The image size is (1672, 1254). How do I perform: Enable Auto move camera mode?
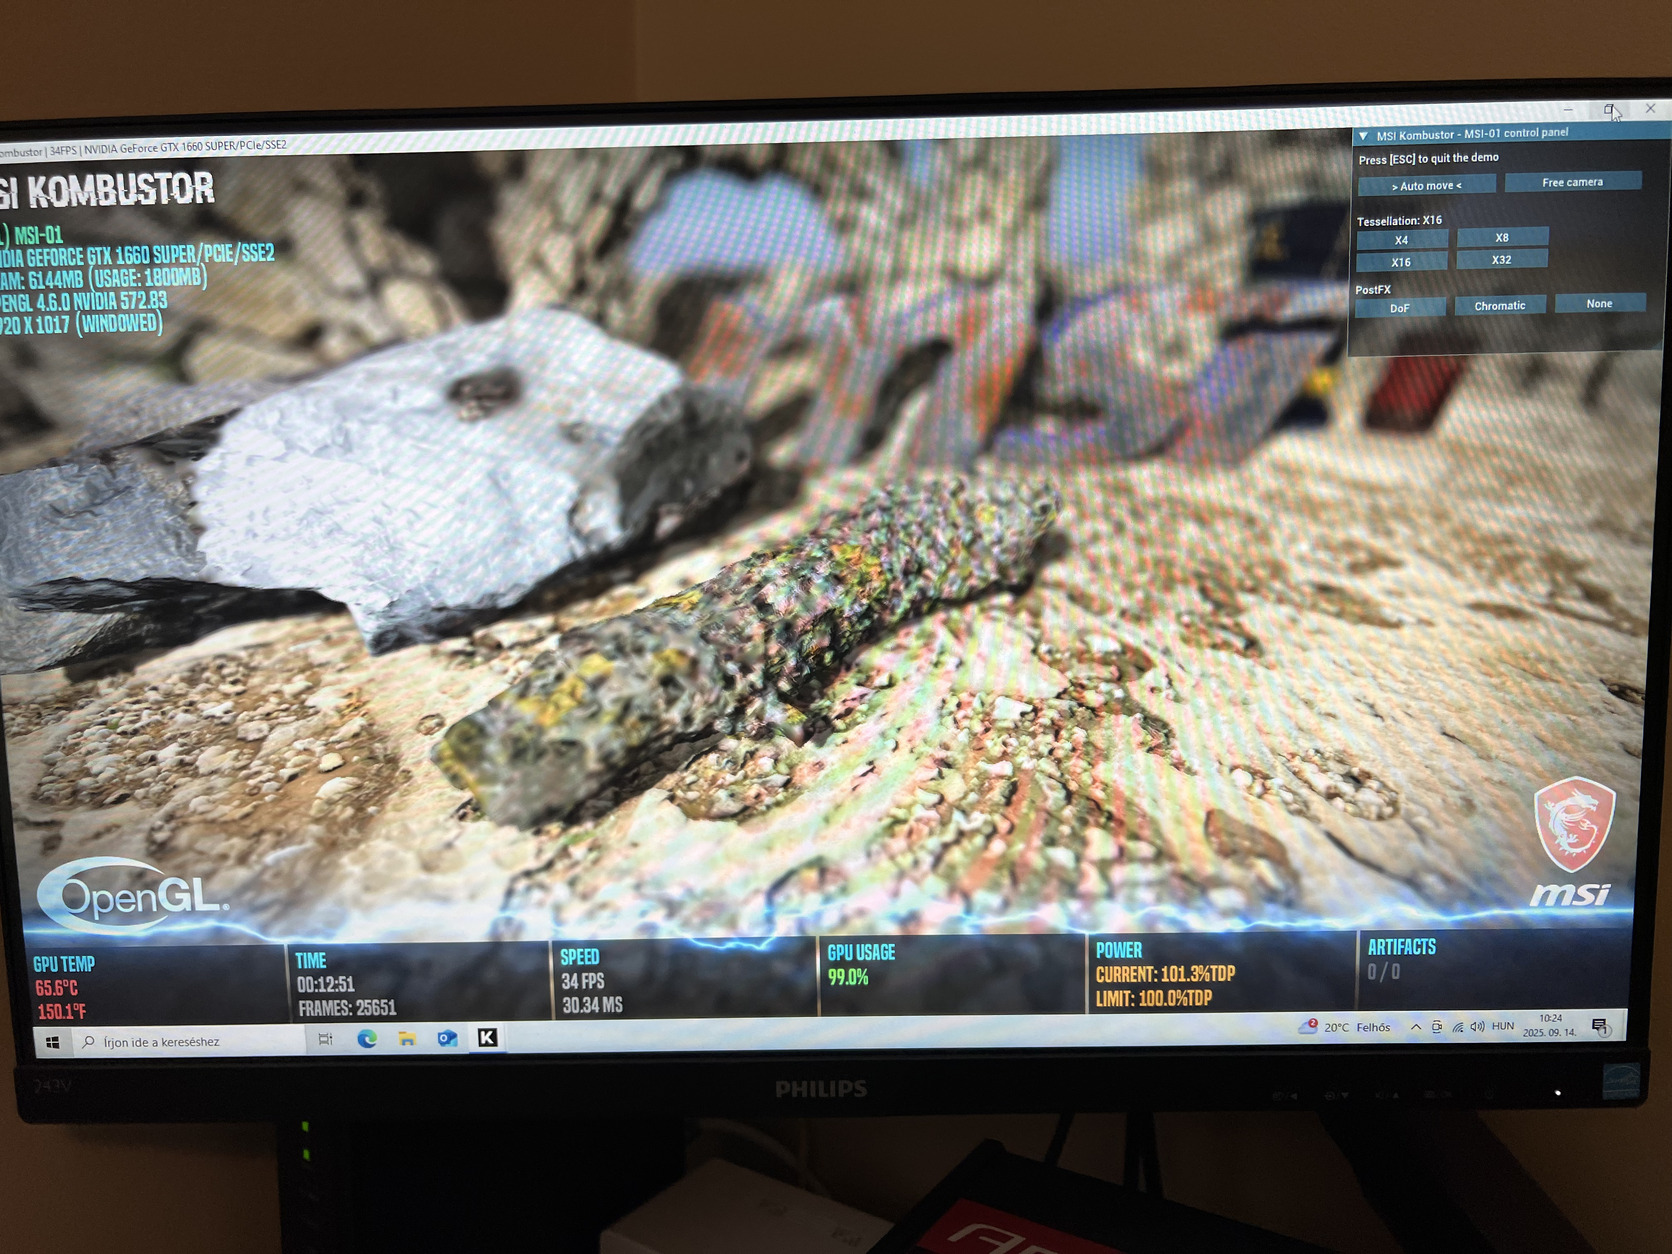tap(1426, 185)
